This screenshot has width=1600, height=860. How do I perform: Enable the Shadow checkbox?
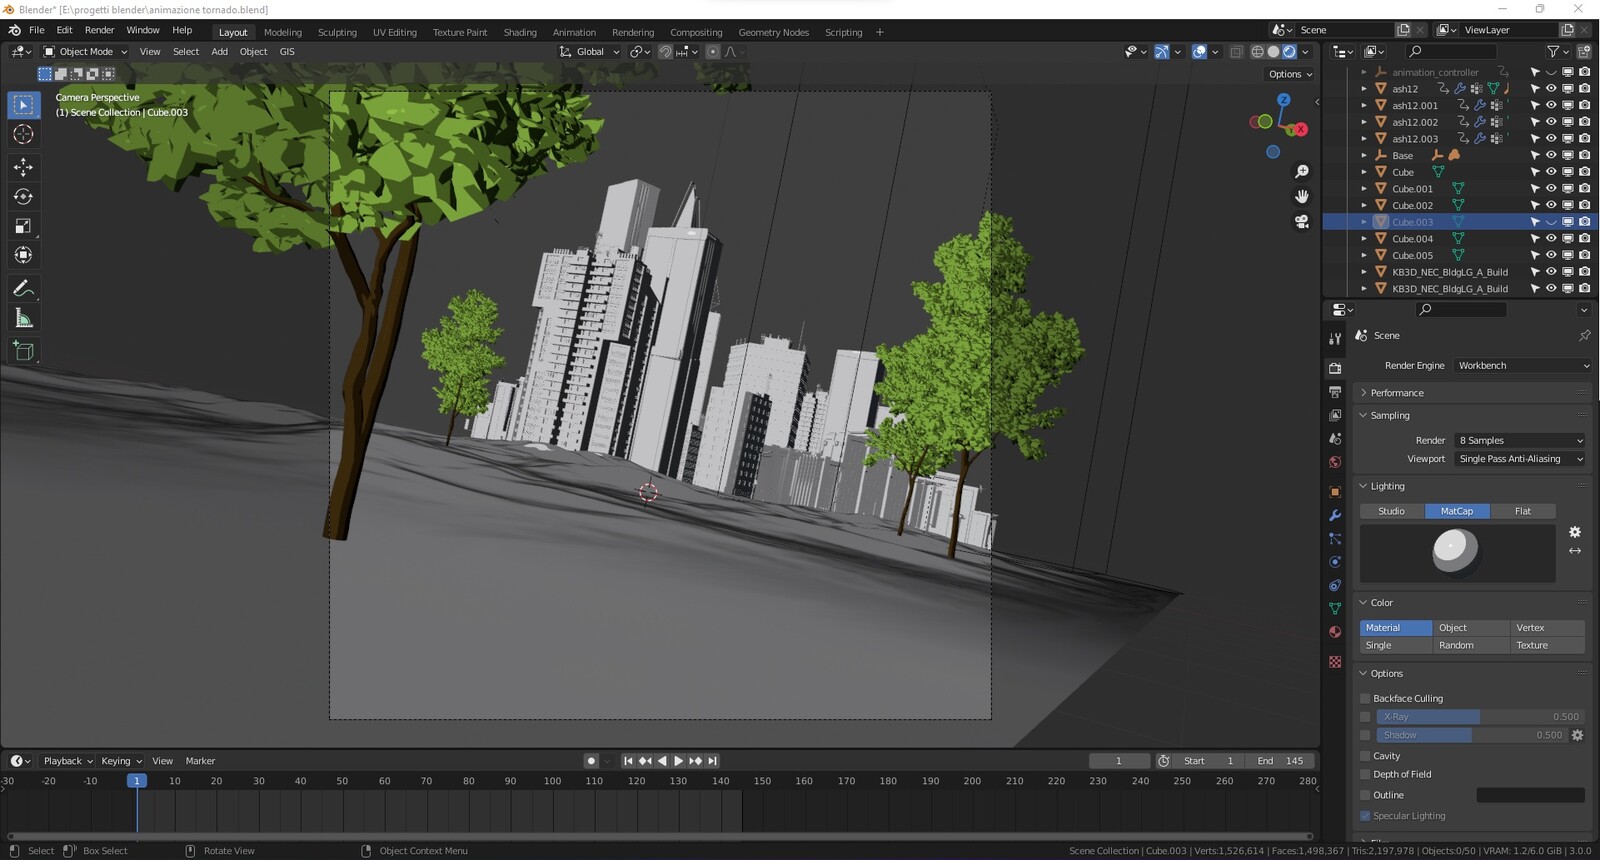(x=1365, y=735)
